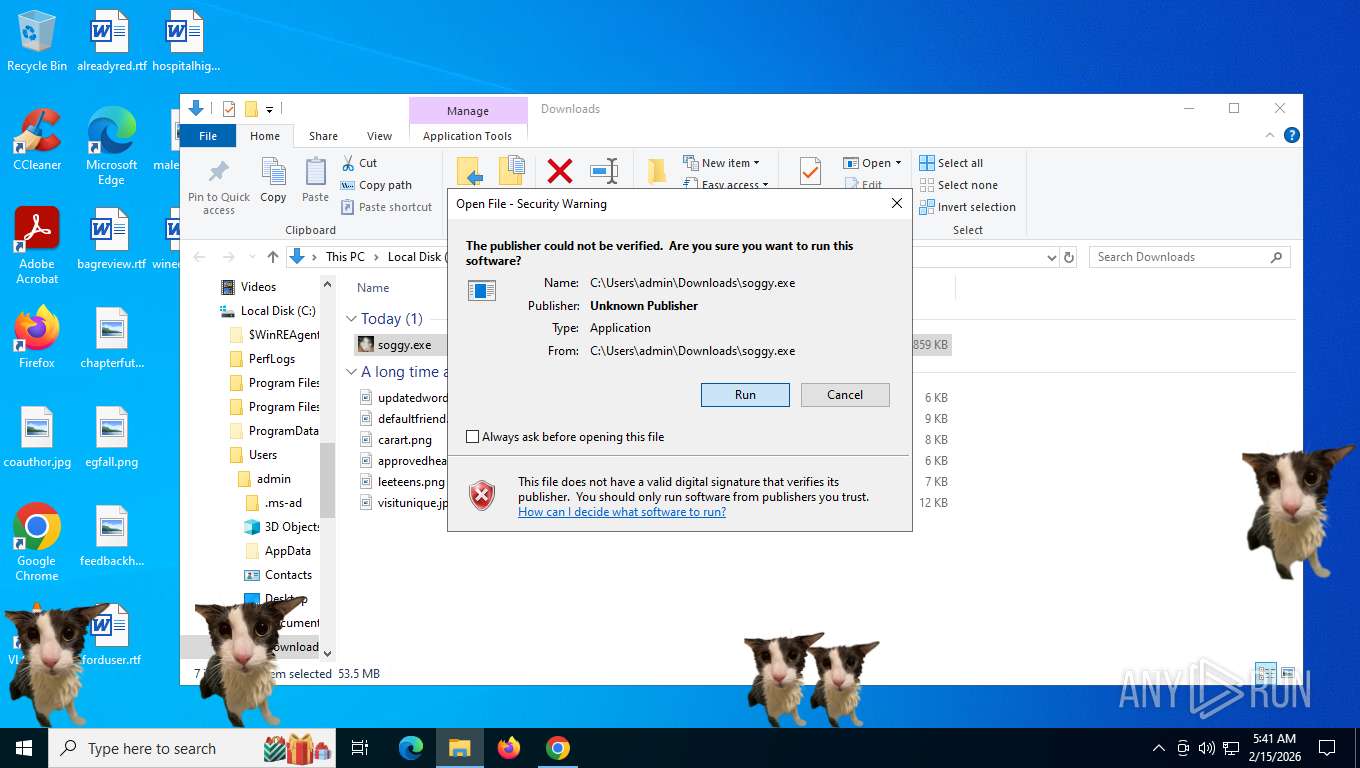
Task: Click Run in the Security Warning dialog
Action: [x=745, y=395]
